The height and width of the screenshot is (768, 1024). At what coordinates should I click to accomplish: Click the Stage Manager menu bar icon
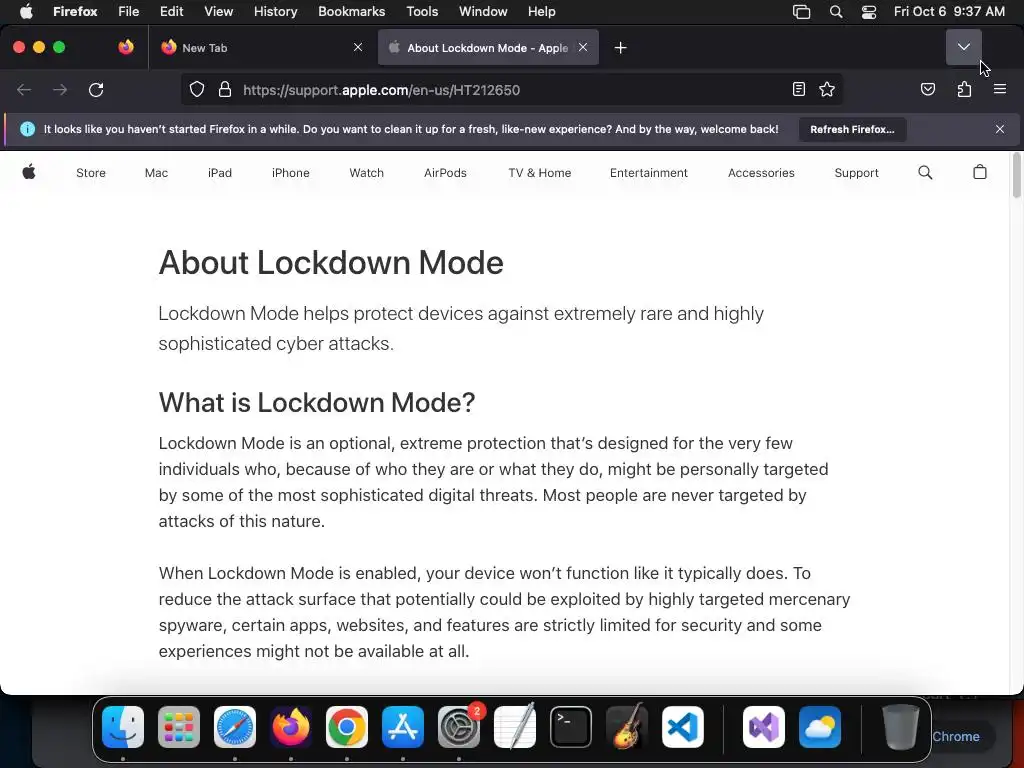pyautogui.click(x=801, y=12)
